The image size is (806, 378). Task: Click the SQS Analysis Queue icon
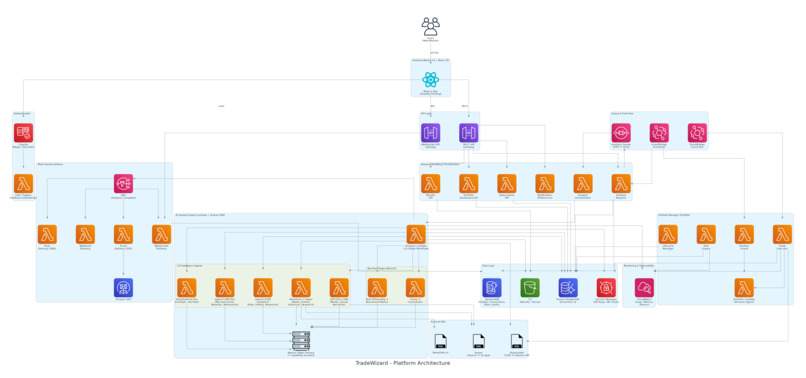pos(621,133)
